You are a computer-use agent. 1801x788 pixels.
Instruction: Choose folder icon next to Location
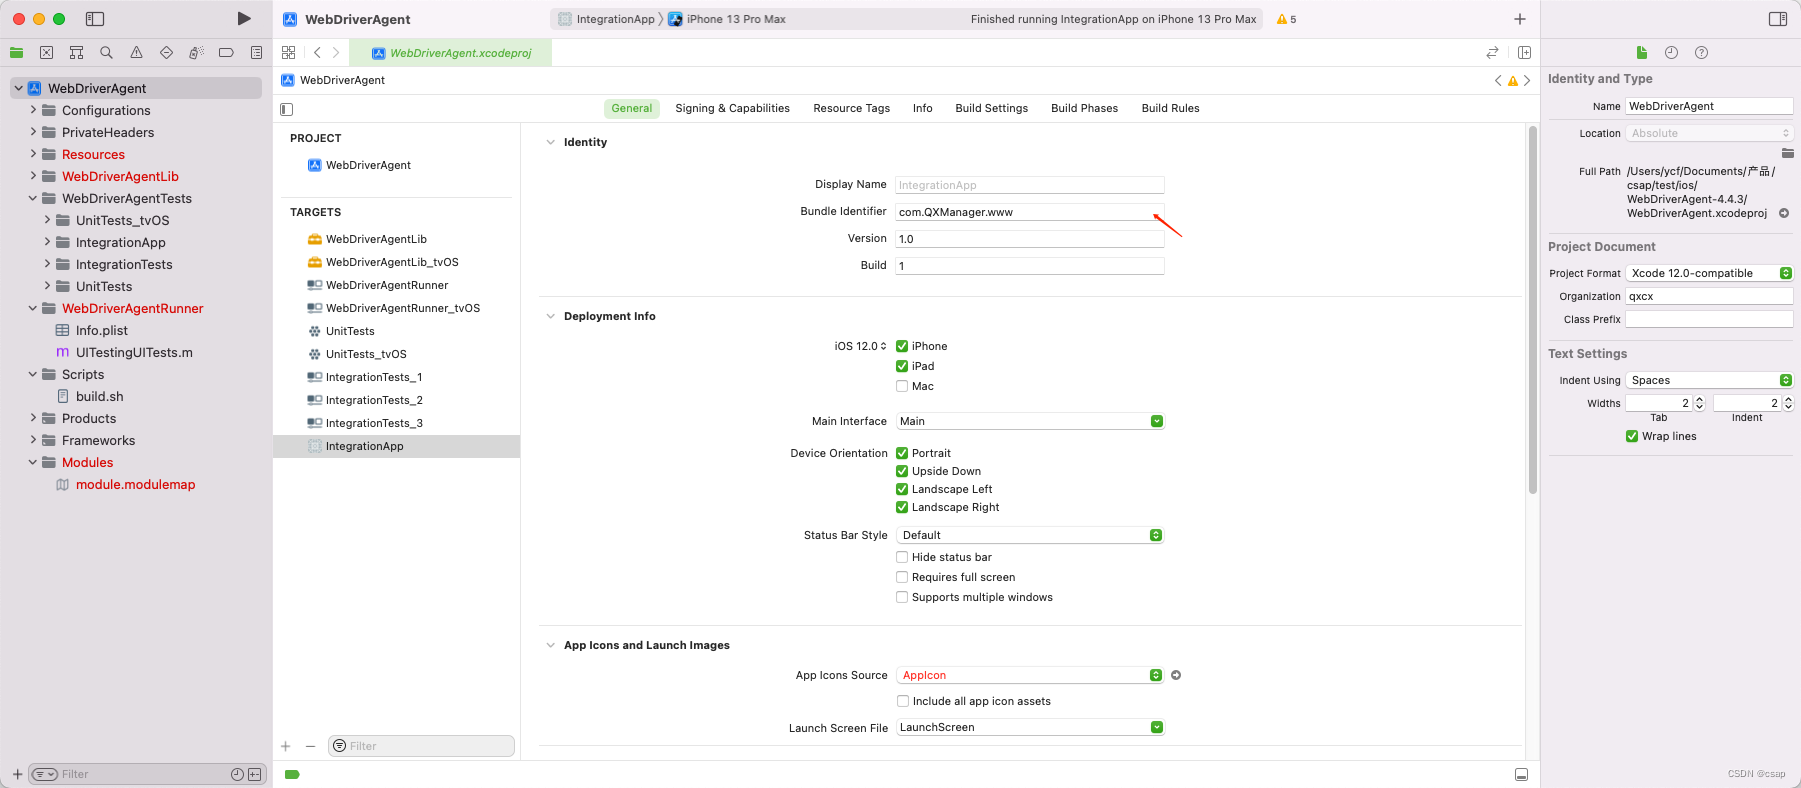tap(1787, 153)
